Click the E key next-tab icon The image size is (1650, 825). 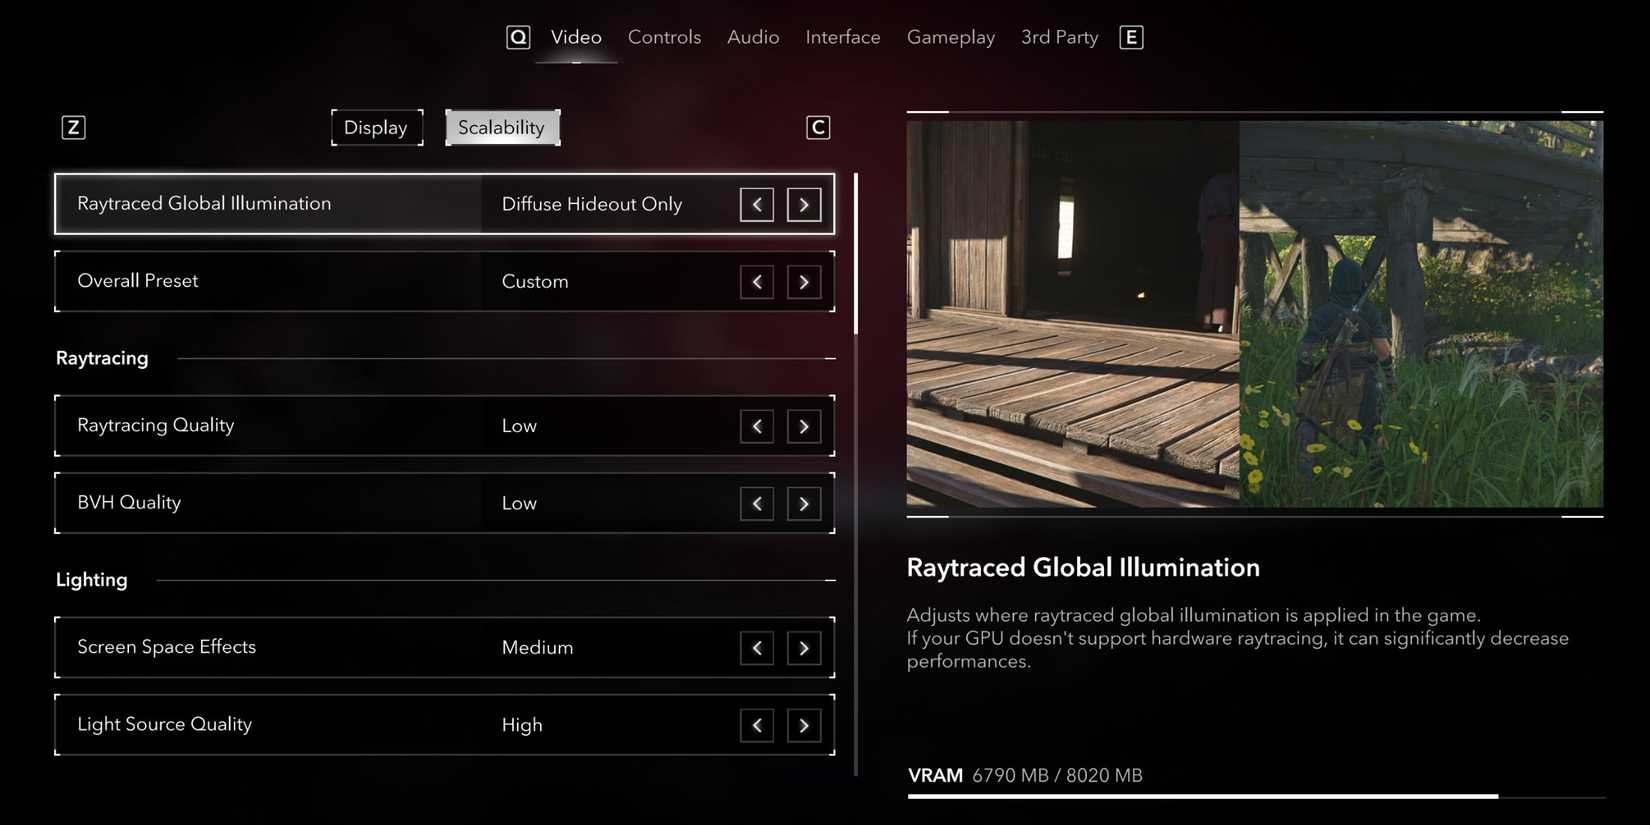click(x=1131, y=38)
